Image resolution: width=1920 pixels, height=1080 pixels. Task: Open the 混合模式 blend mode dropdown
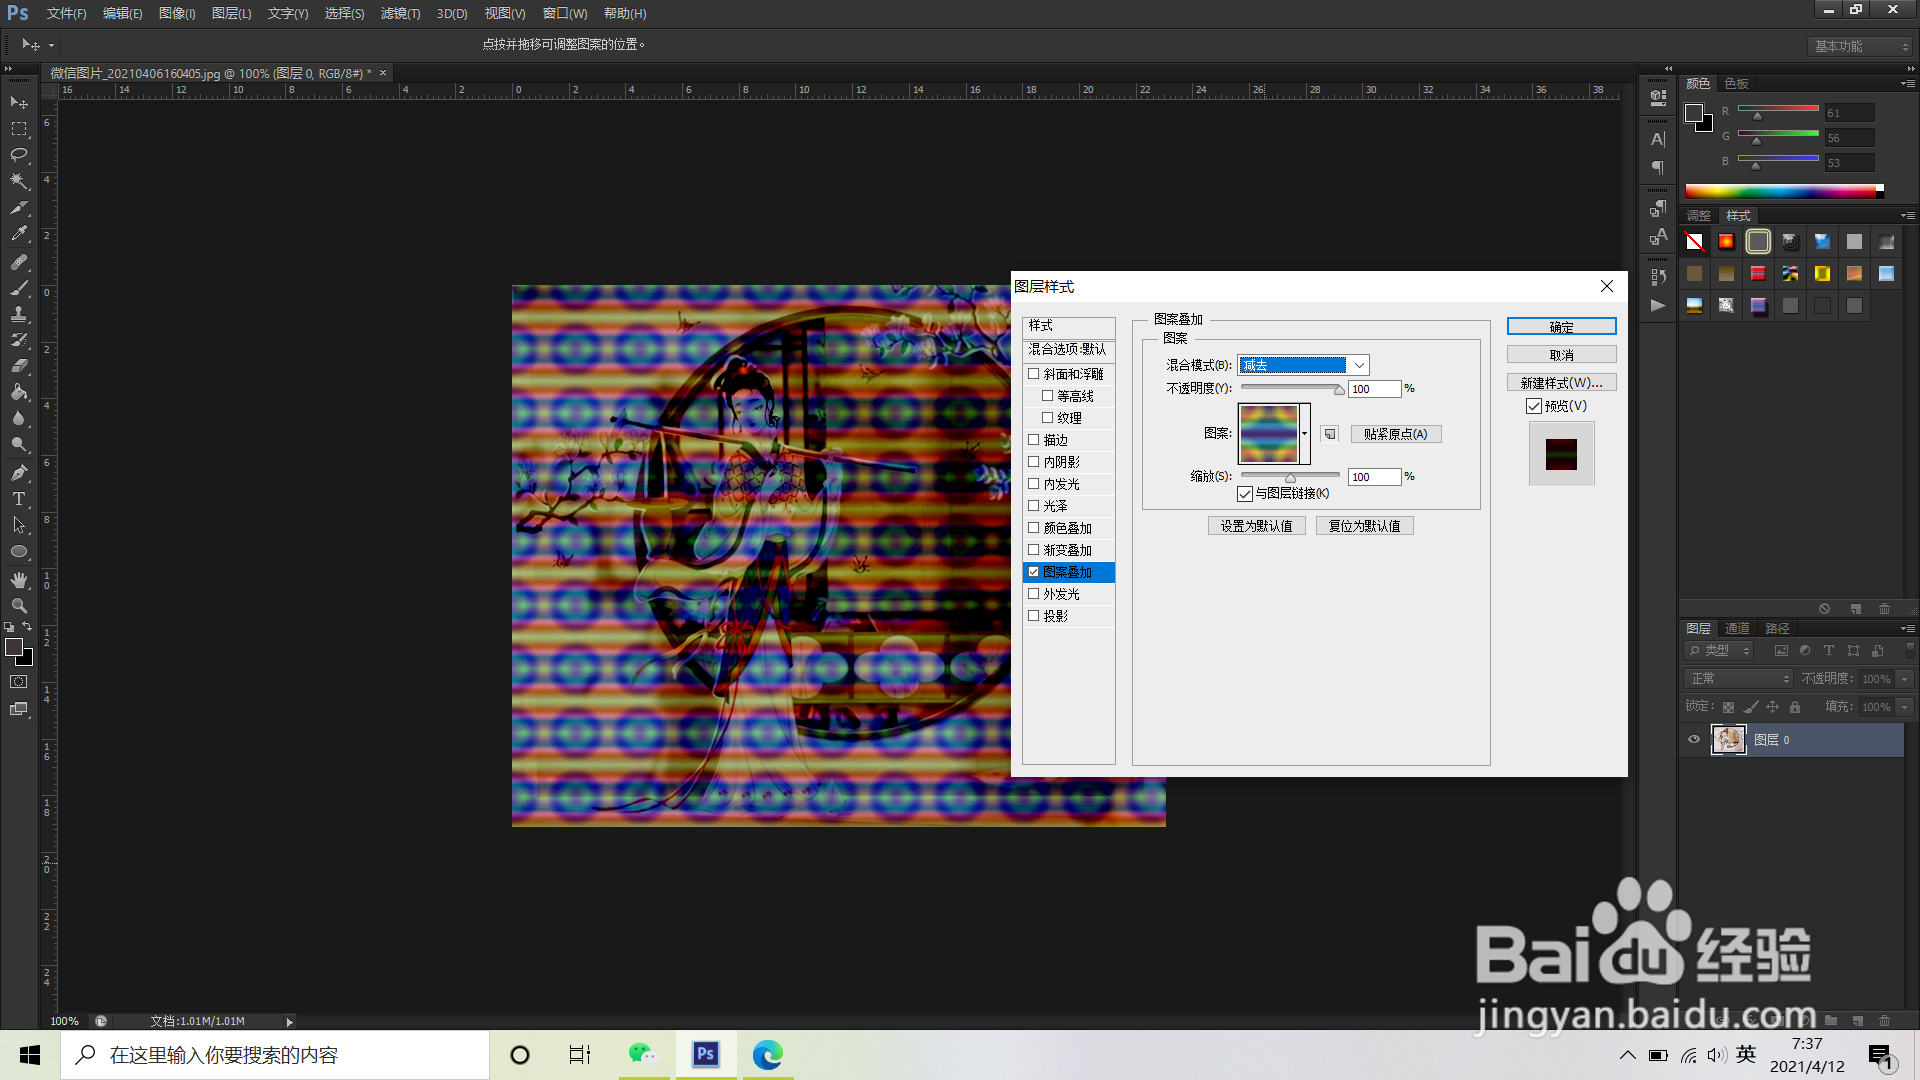point(1359,365)
